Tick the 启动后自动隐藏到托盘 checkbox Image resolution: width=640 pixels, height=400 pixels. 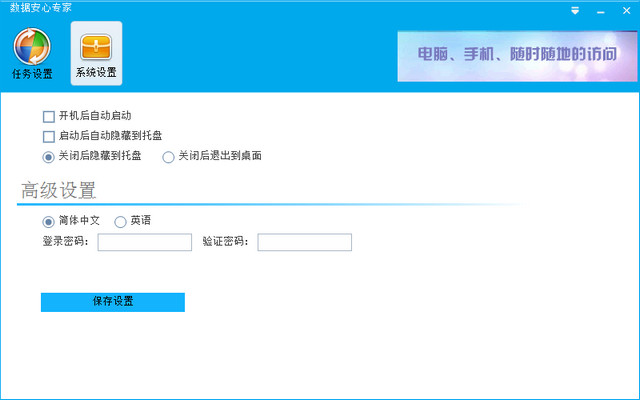(x=49, y=136)
